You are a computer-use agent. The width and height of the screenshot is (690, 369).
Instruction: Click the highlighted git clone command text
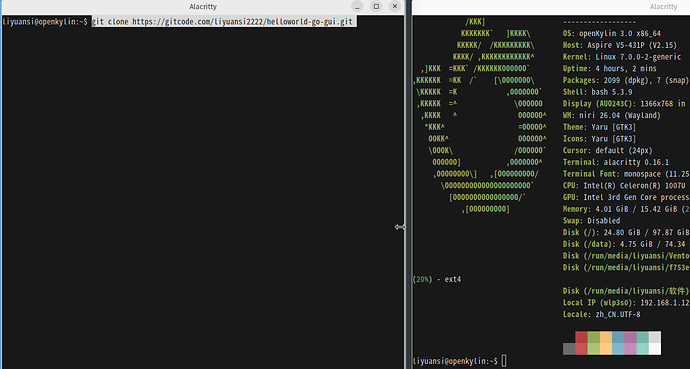(x=222, y=22)
